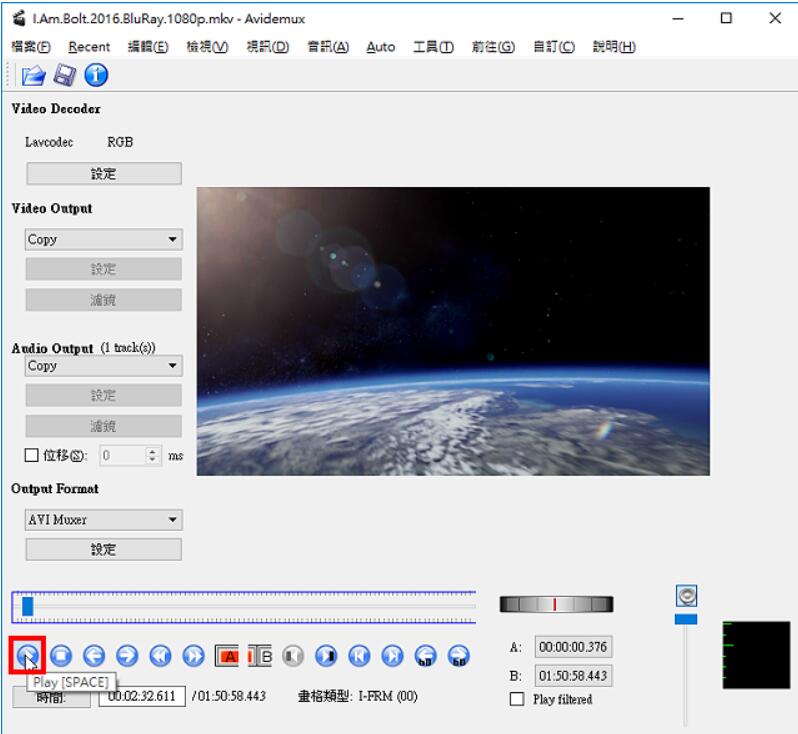The width and height of the screenshot is (798, 734).
Task: Click the speaker icon above volume slider
Action: pos(686,596)
